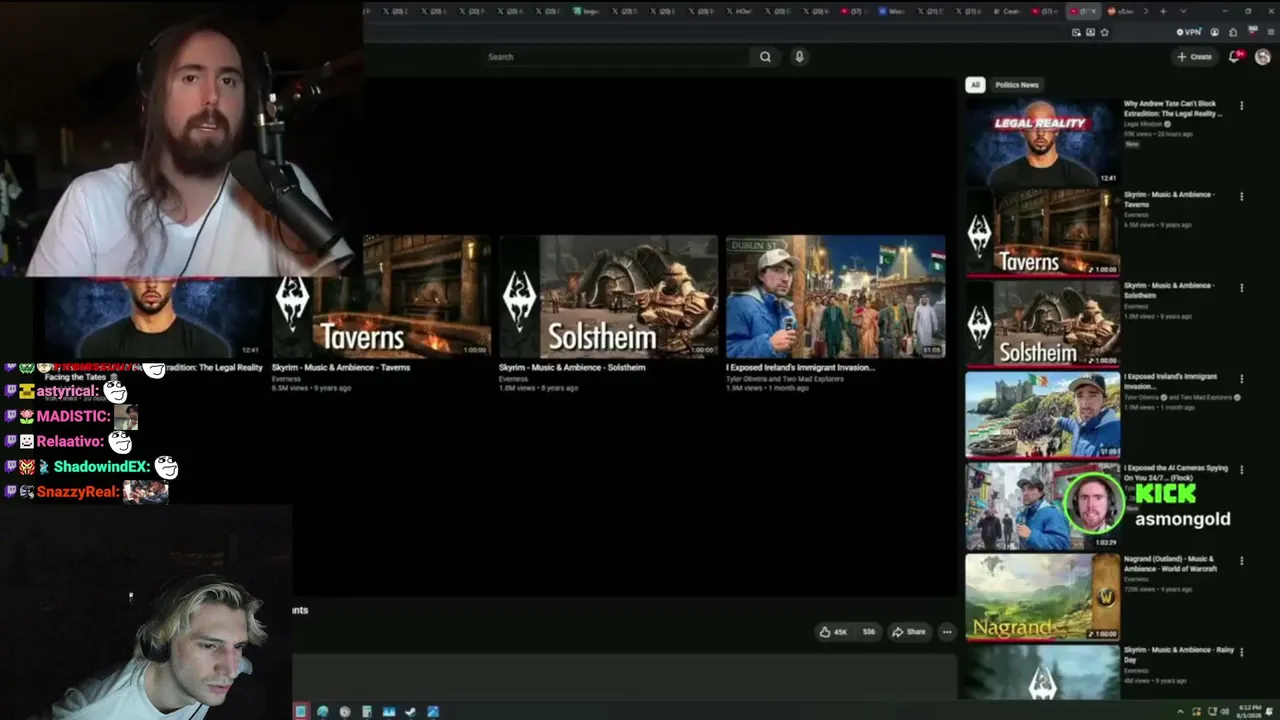
Task: Open sidebar title 'I Exposed Ireland's Immigrant Invasion'
Action: [x=1170, y=381]
